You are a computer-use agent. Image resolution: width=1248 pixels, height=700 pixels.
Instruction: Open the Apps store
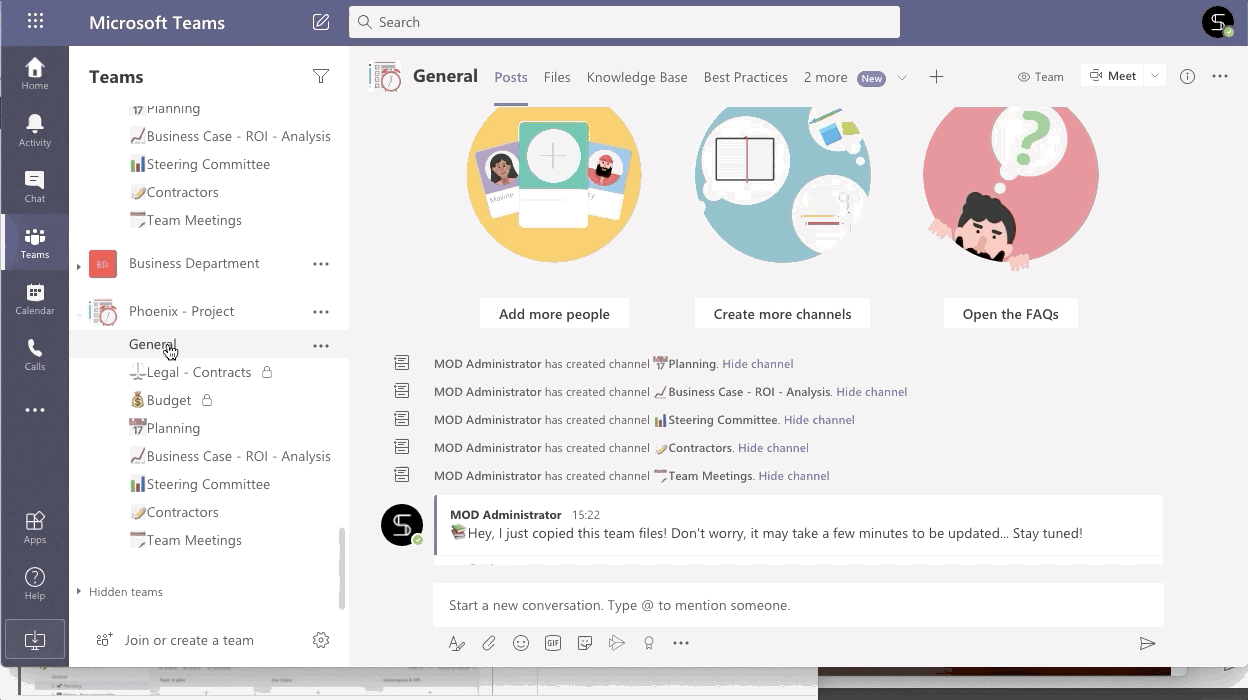tap(35, 527)
